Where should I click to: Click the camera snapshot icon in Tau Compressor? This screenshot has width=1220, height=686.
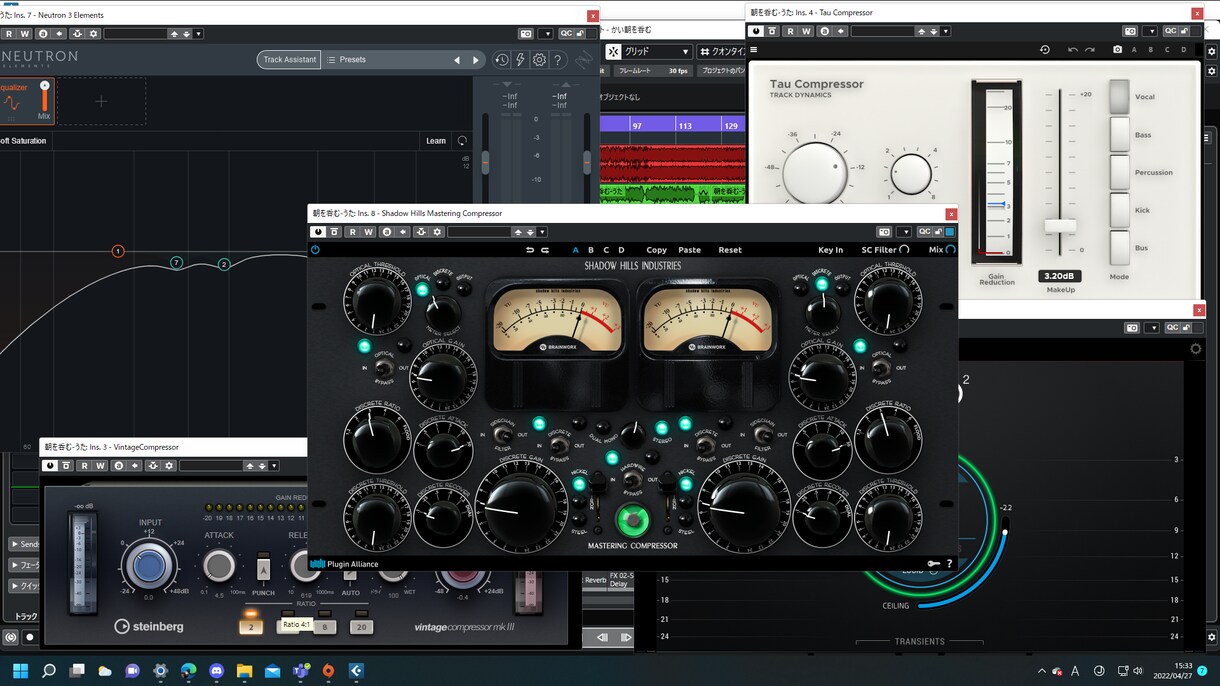[1117, 50]
